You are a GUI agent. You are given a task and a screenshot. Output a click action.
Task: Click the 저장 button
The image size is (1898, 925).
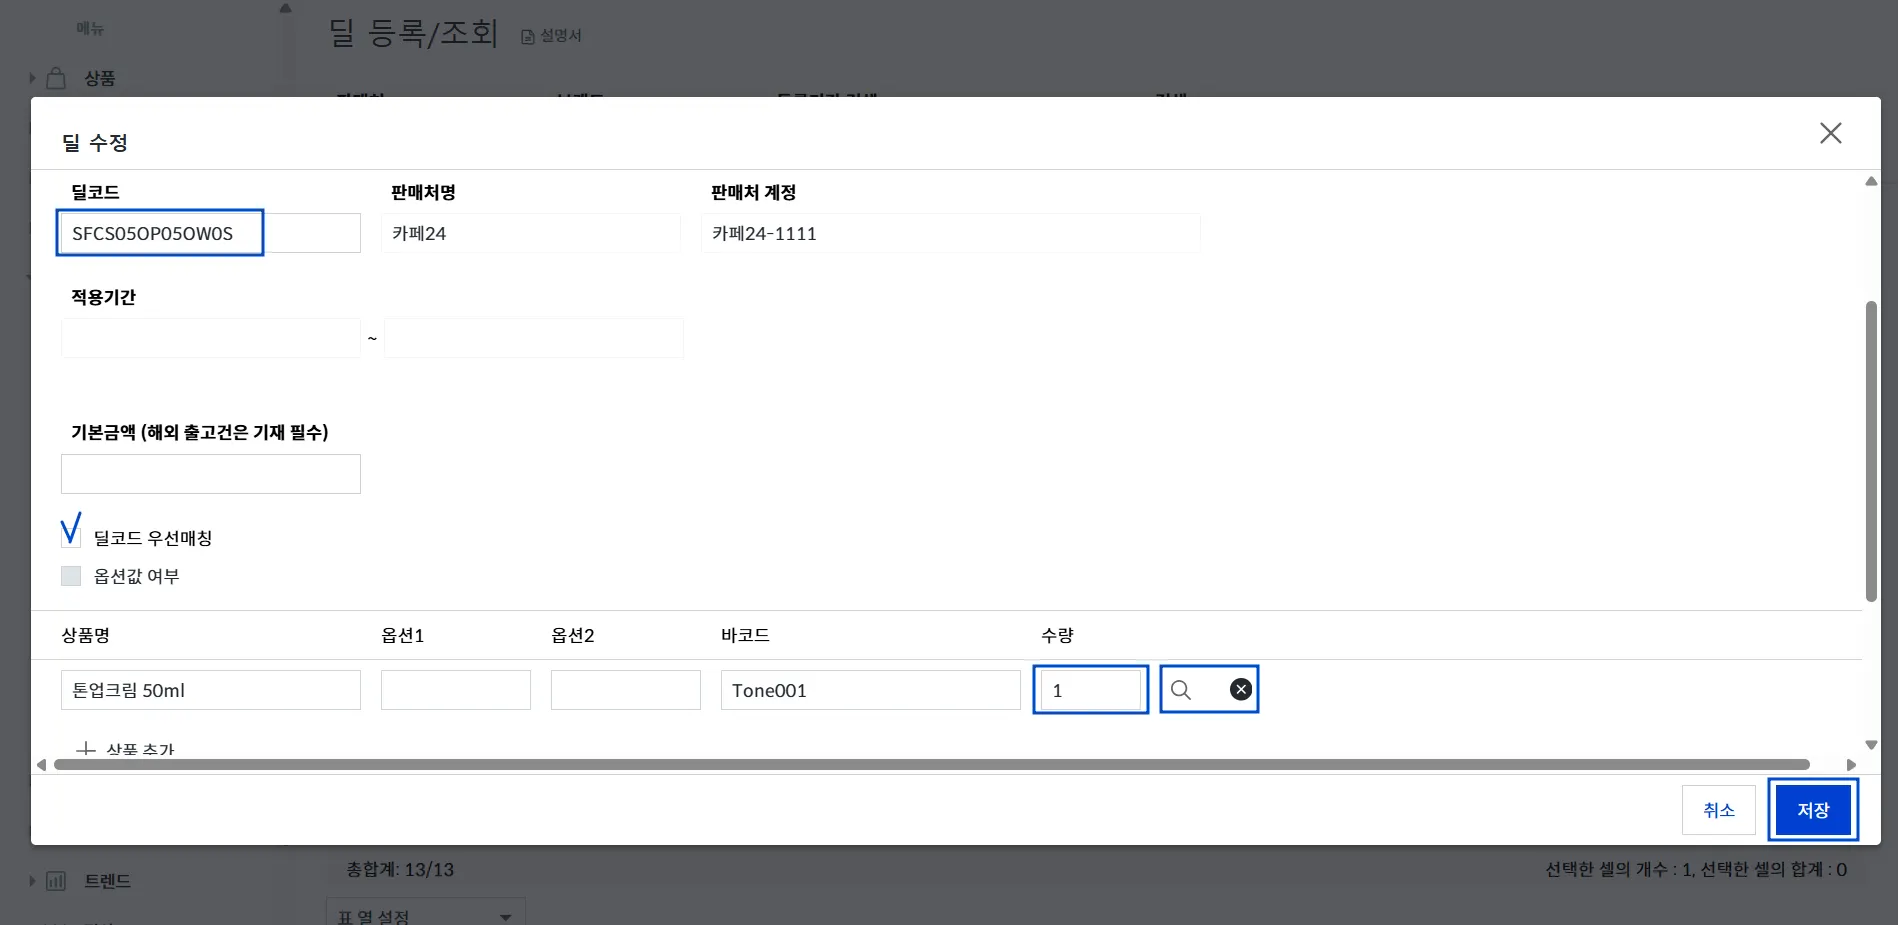point(1812,810)
